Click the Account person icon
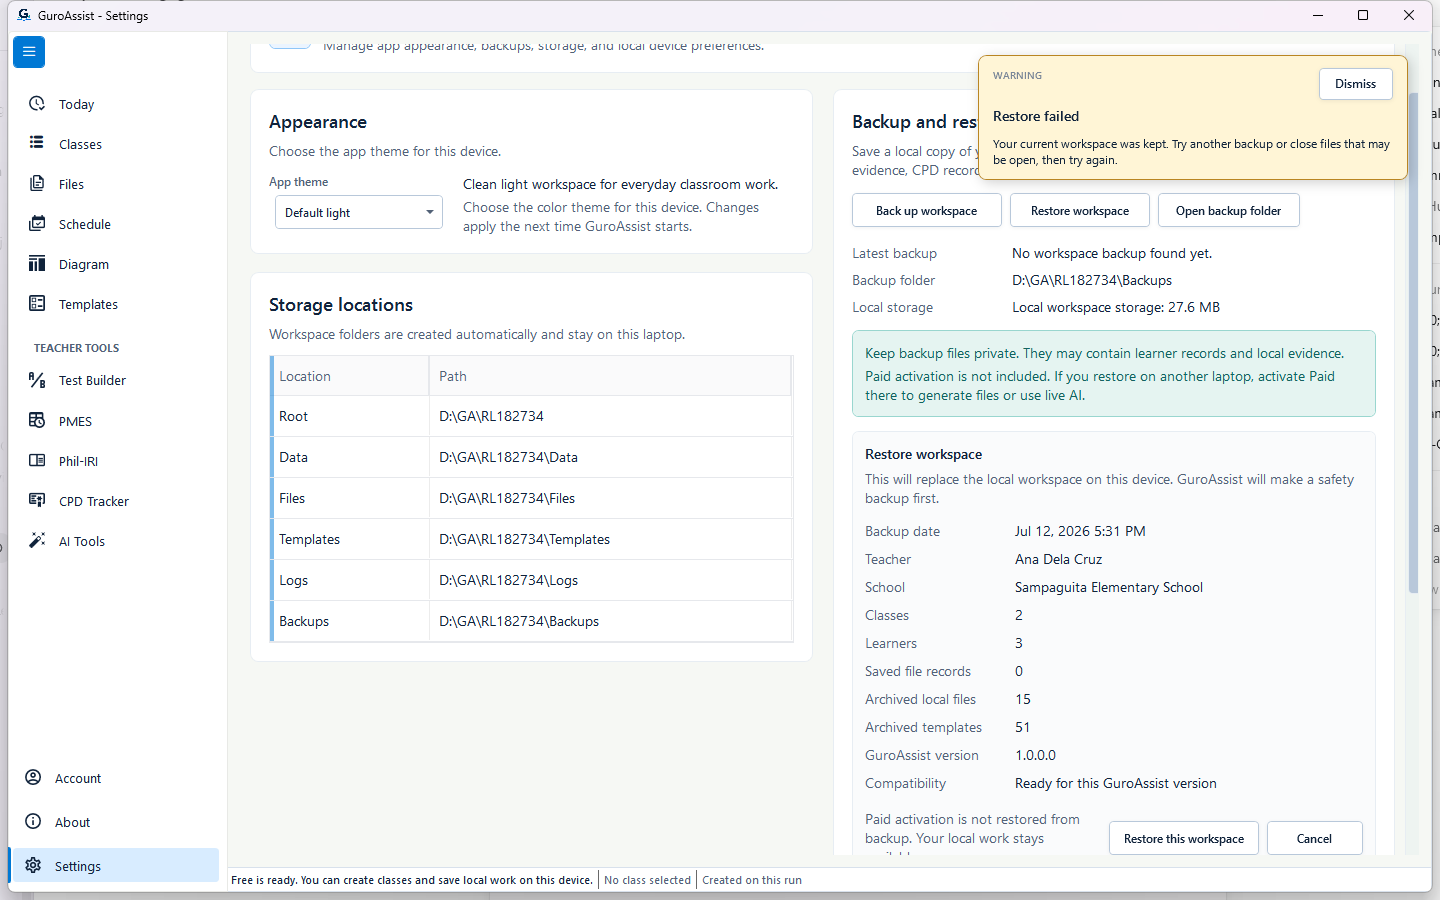Image resolution: width=1440 pixels, height=900 pixels. [x=33, y=778]
